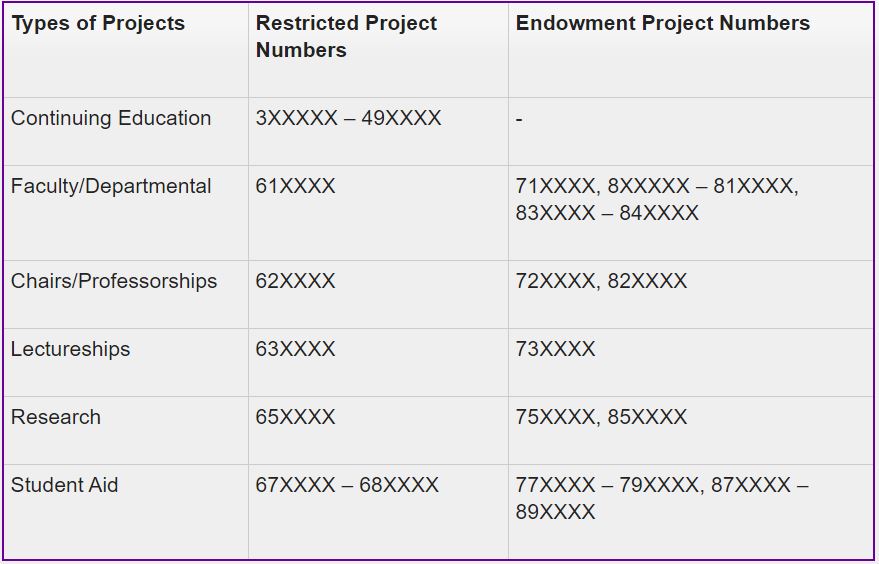Click the "72XXXX, 82XXXX" endowment cell
This screenshot has width=879, height=564.
601,282
